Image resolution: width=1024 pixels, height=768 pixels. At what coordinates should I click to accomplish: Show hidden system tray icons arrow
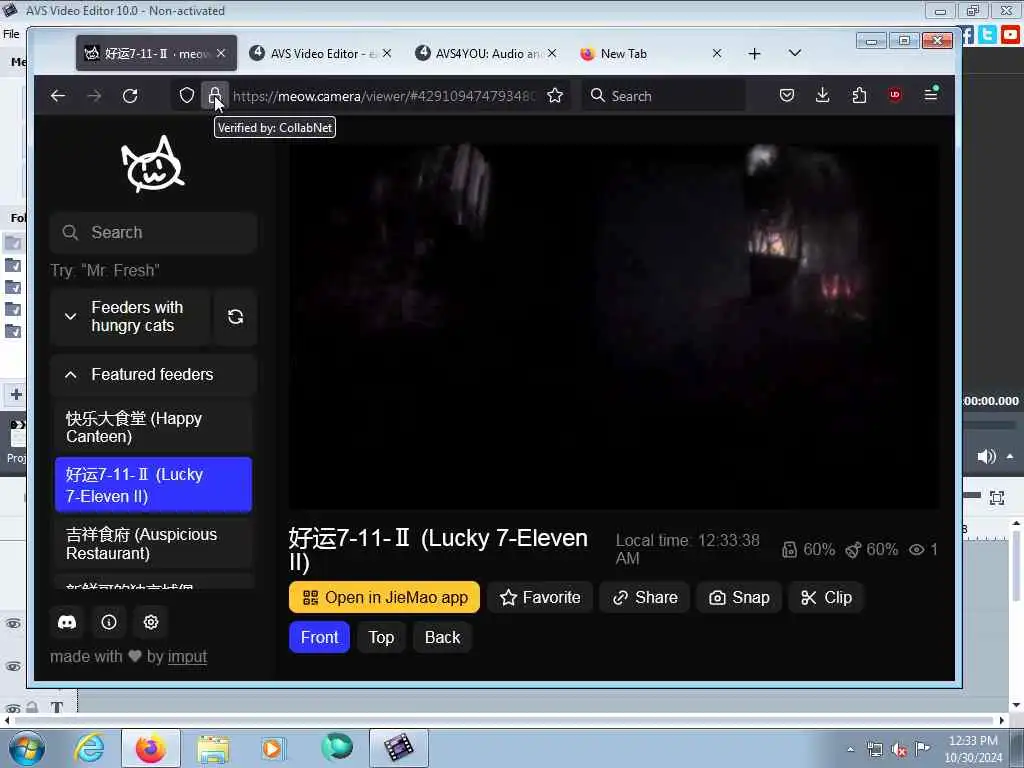click(850, 749)
